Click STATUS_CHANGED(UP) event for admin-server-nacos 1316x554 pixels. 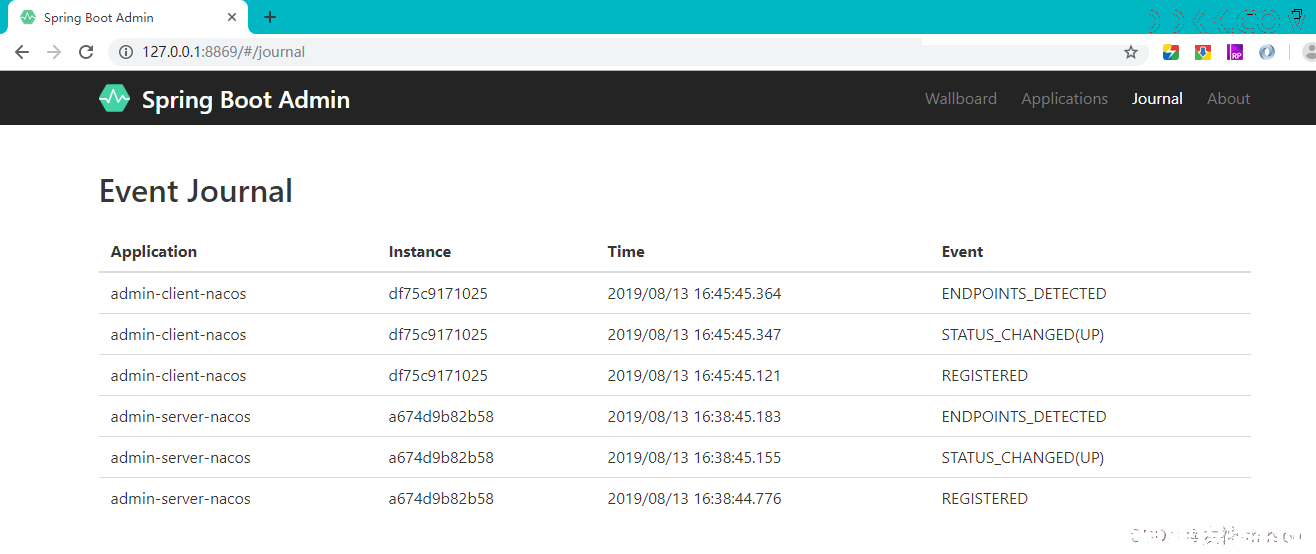coord(1023,458)
